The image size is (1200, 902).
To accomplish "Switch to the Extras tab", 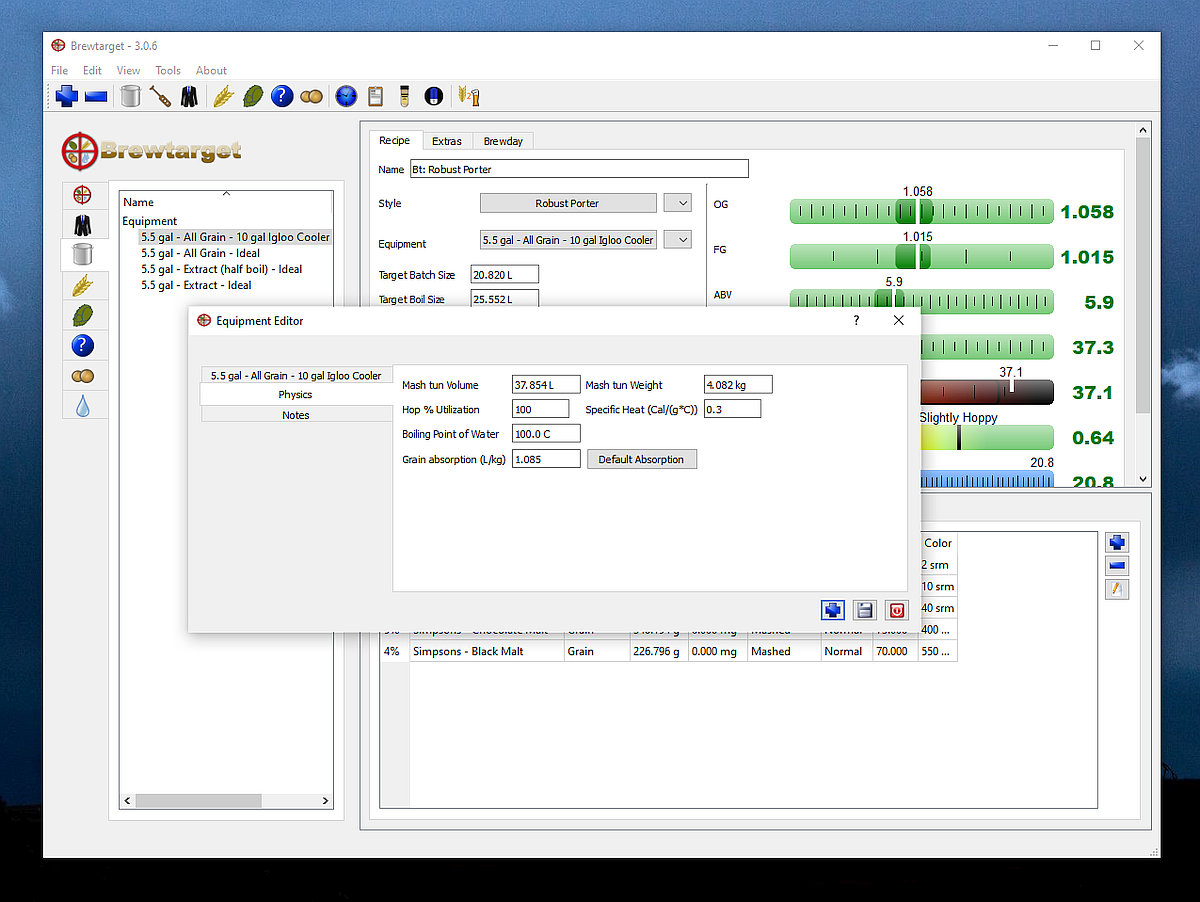I will pyautogui.click(x=447, y=141).
